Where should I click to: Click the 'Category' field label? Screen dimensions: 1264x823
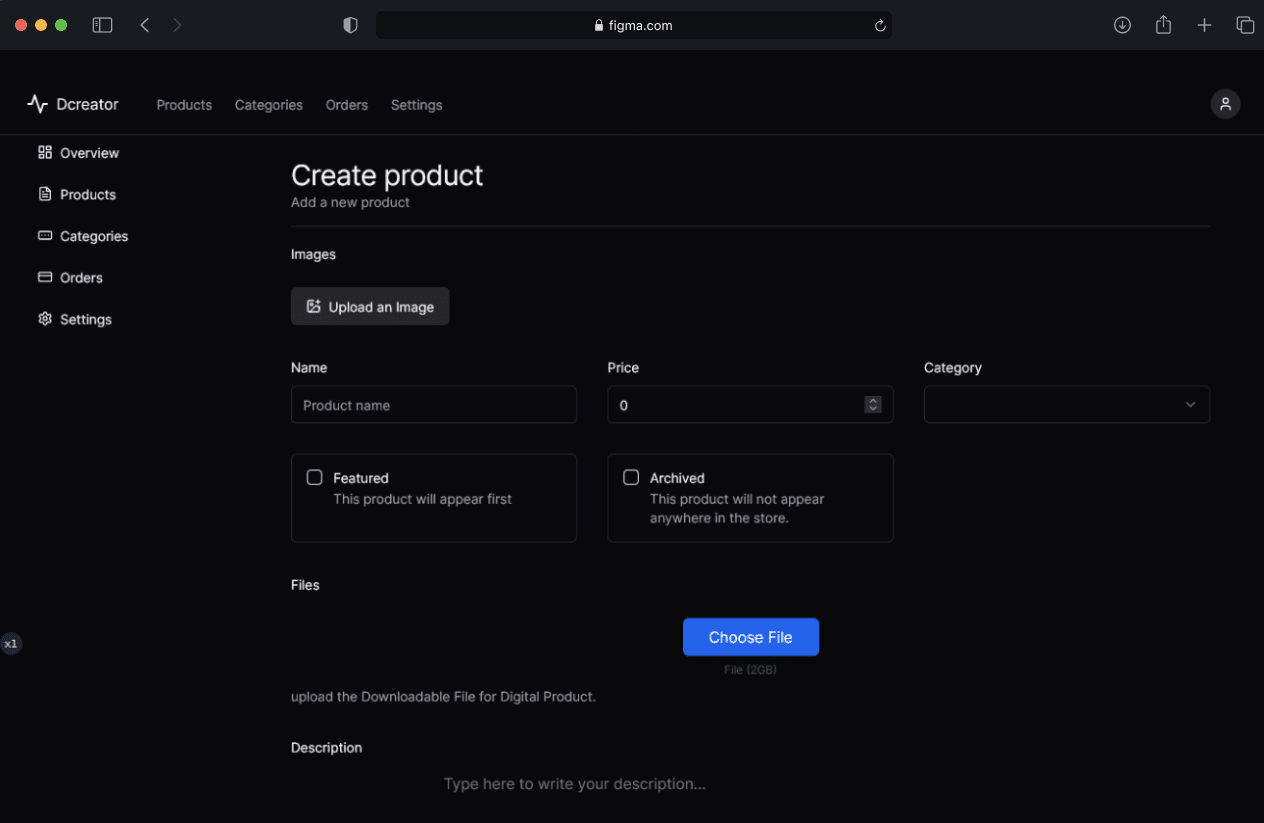[953, 368]
